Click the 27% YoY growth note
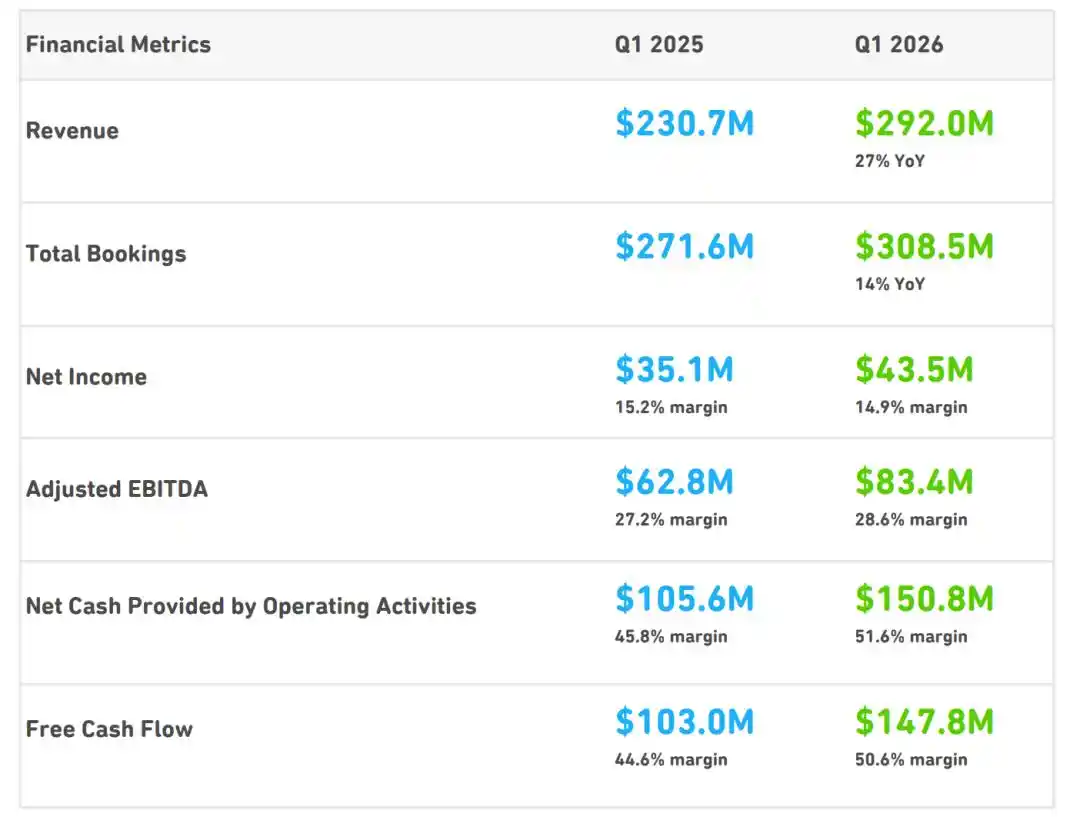 click(x=890, y=161)
